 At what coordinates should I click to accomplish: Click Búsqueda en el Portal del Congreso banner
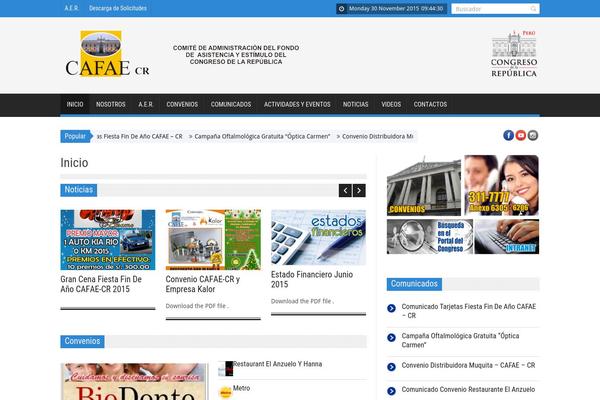pyautogui.click(x=430, y=237)
